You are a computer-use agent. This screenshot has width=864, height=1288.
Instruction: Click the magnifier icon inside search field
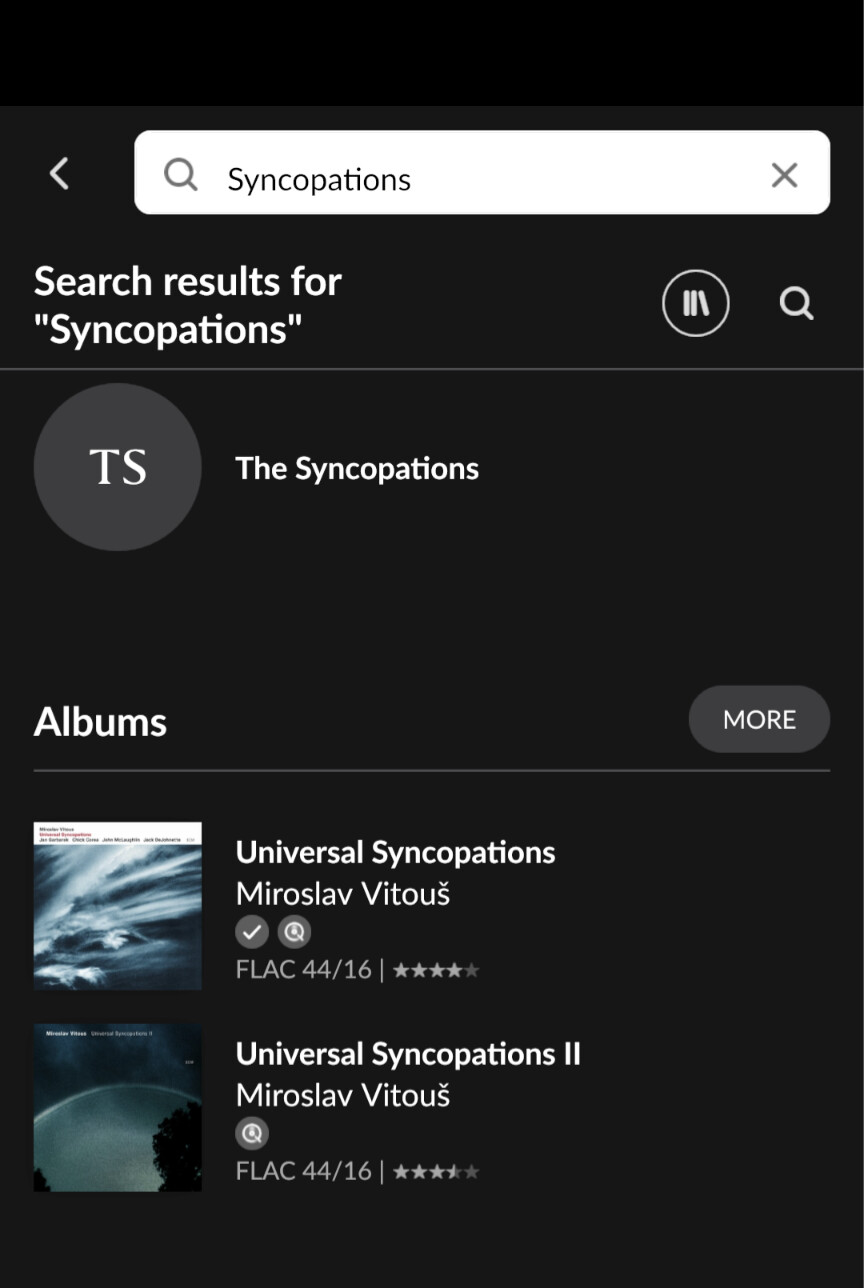(181, 174)
